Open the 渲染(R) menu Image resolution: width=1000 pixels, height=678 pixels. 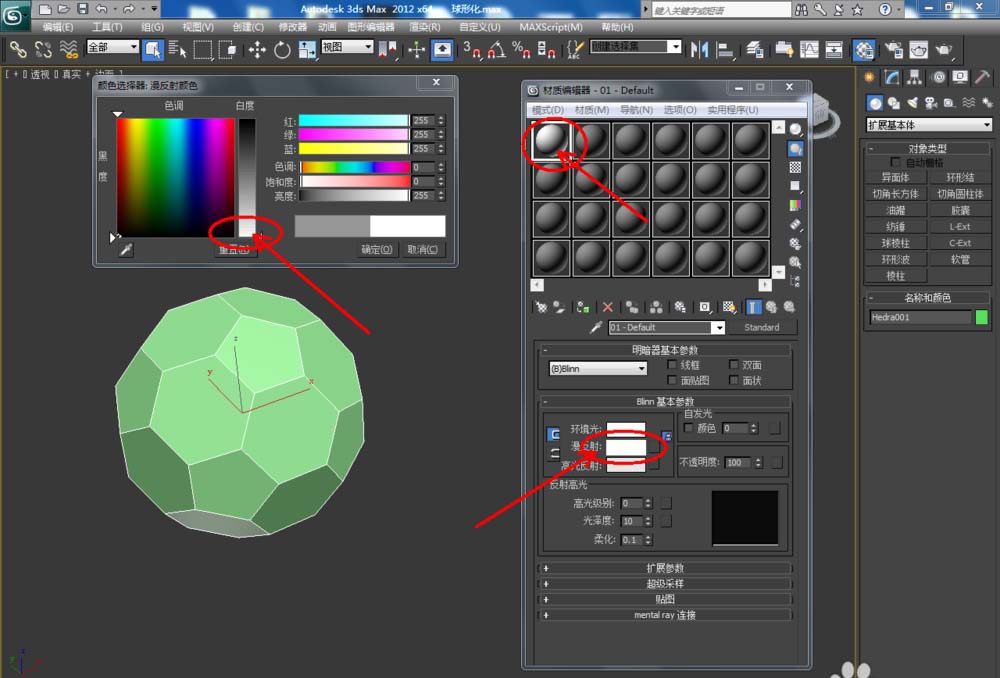[425, 27]
